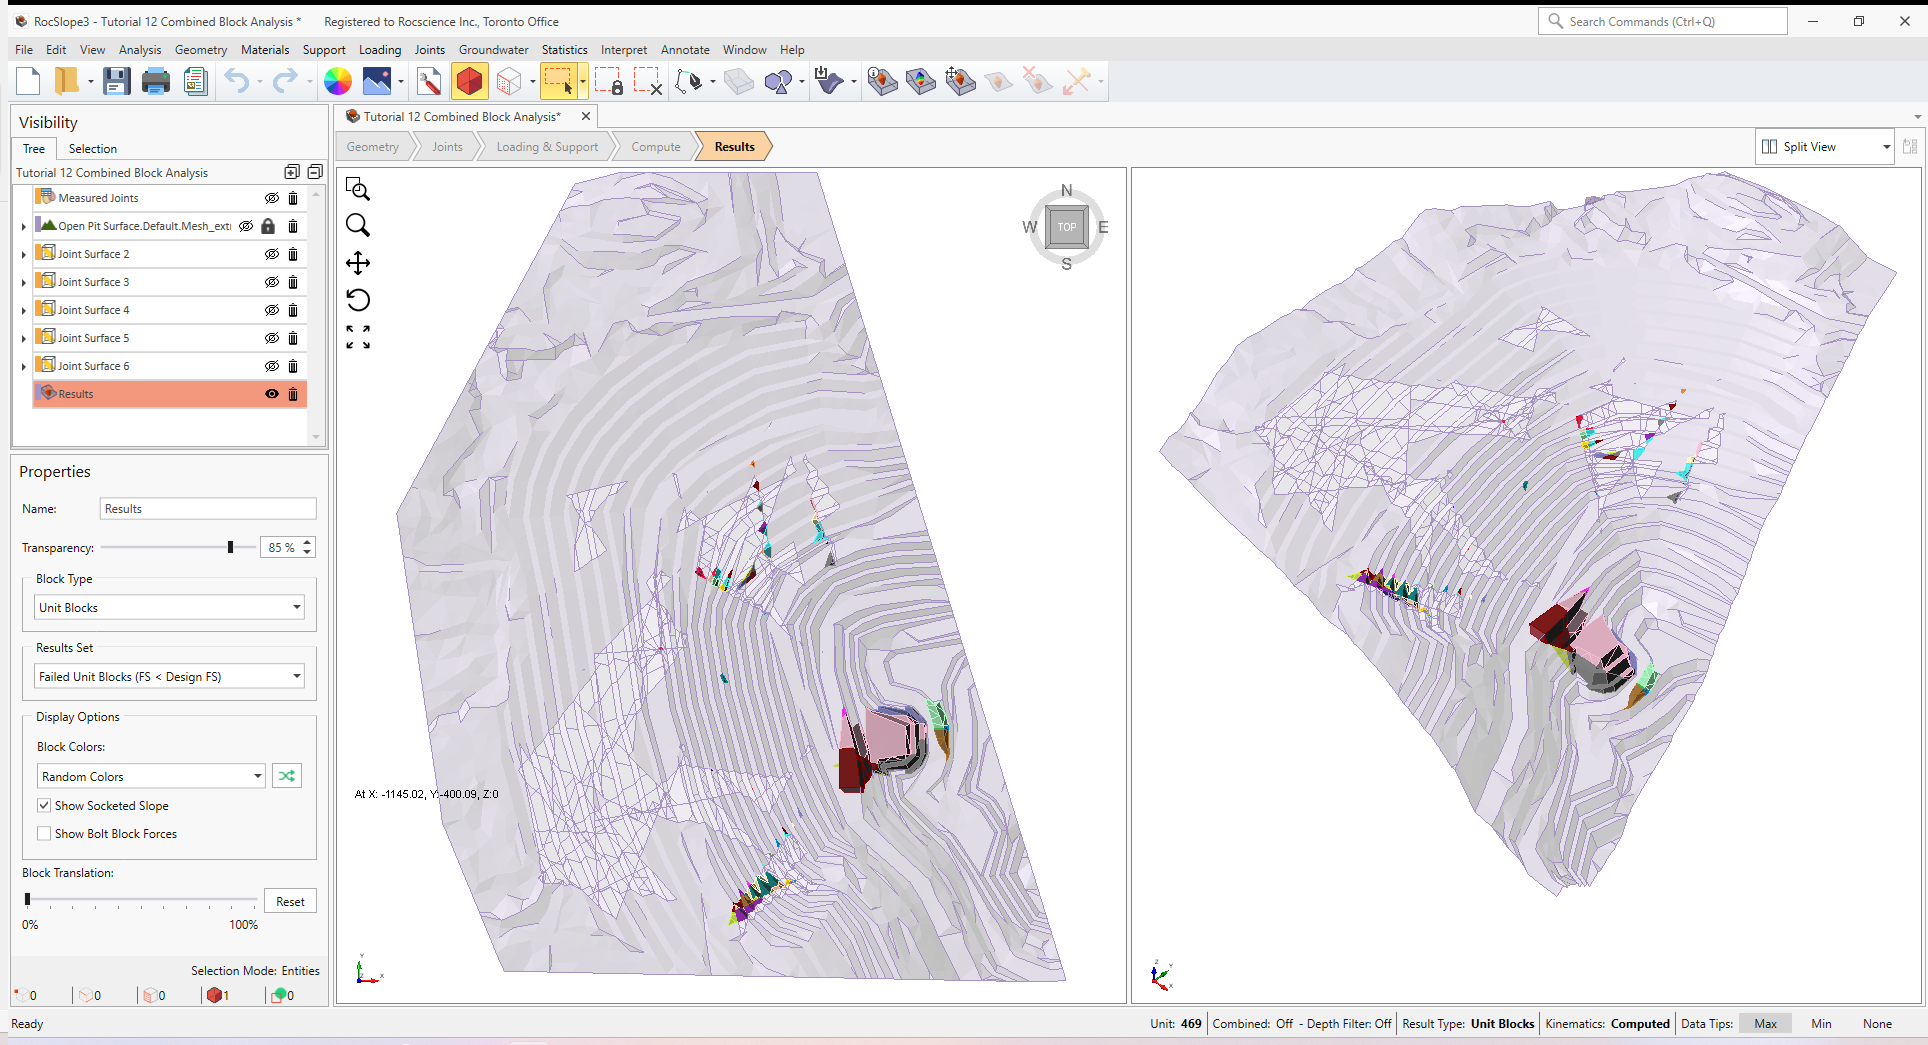
Task: Activate the Pan tool in viewport
Action: tap(358, 263)
